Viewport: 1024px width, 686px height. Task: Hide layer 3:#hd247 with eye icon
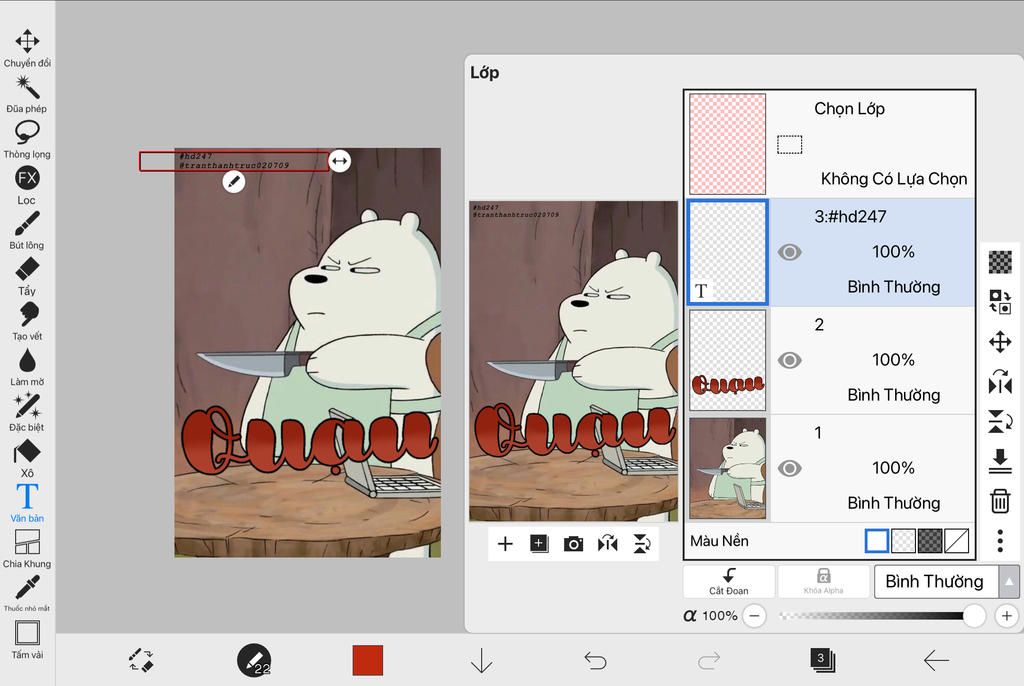click(x=790, y=252)
